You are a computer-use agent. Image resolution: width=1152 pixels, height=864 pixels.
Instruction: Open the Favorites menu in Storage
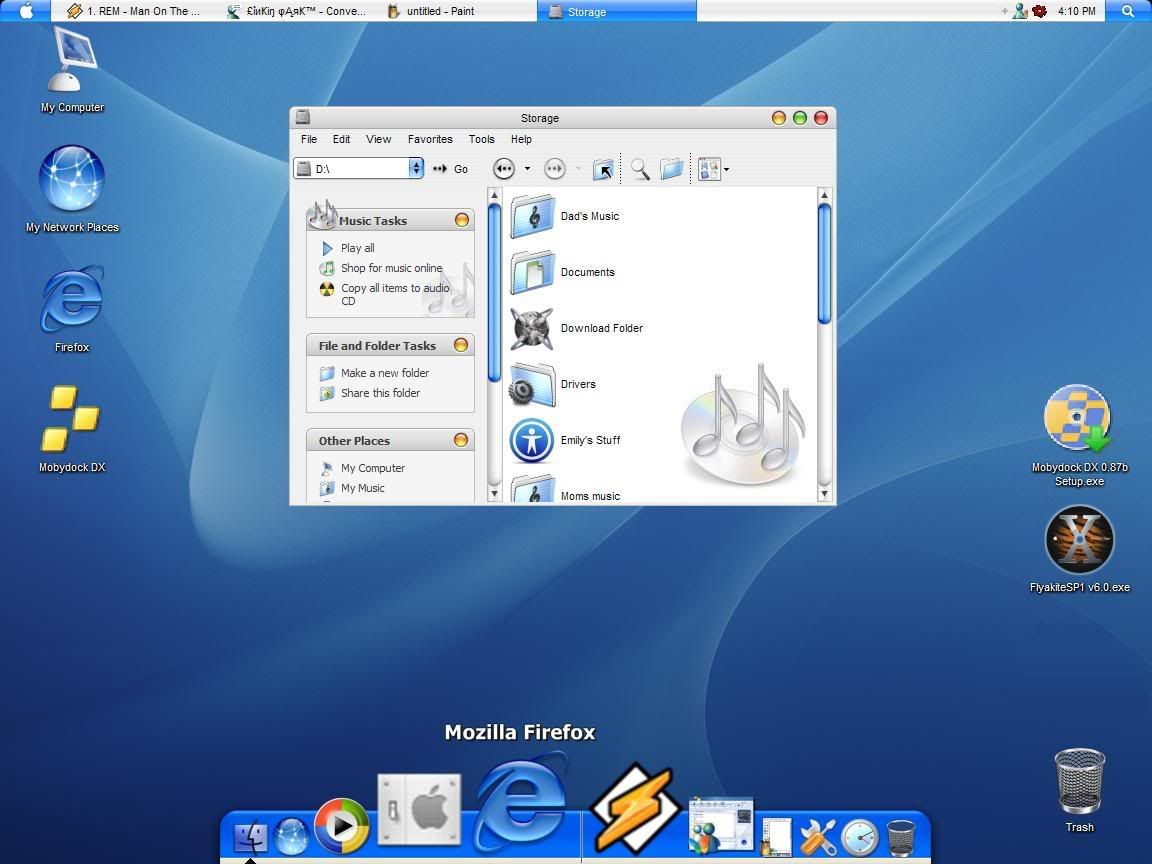pyautogui.click(x=430, y=139)
